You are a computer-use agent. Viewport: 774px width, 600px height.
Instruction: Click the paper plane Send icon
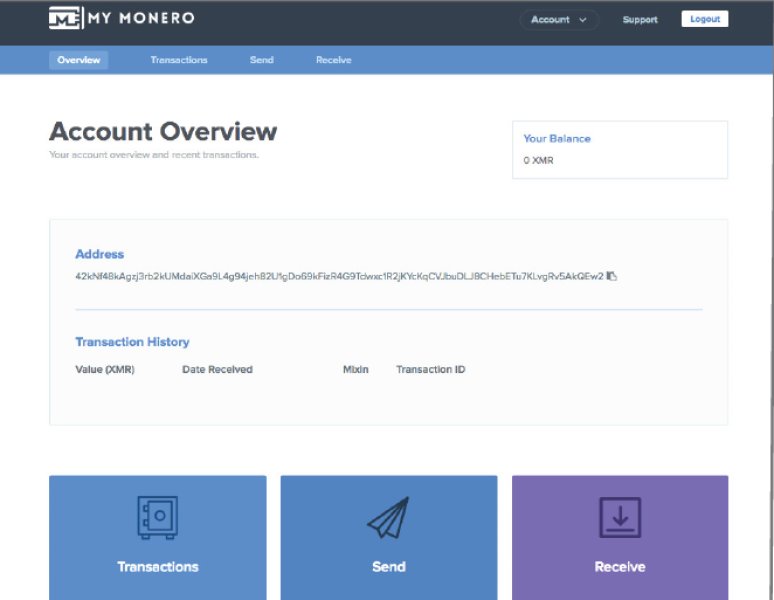click(x=388, y=518)
